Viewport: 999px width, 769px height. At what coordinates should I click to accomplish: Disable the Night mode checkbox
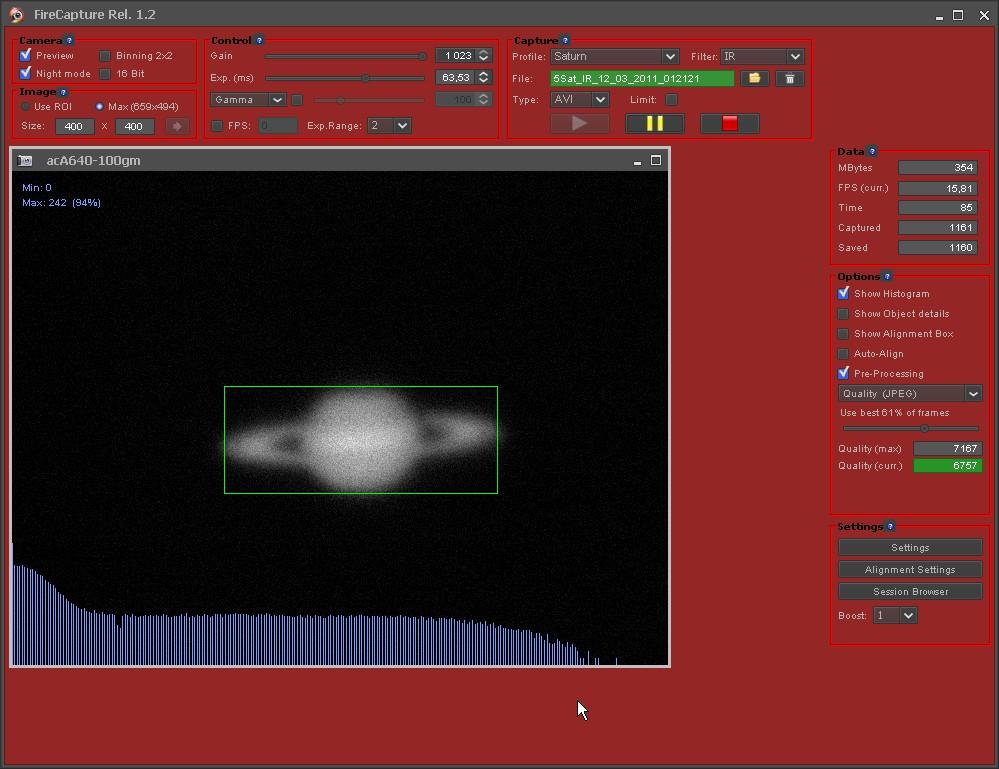tap(25, 73)
